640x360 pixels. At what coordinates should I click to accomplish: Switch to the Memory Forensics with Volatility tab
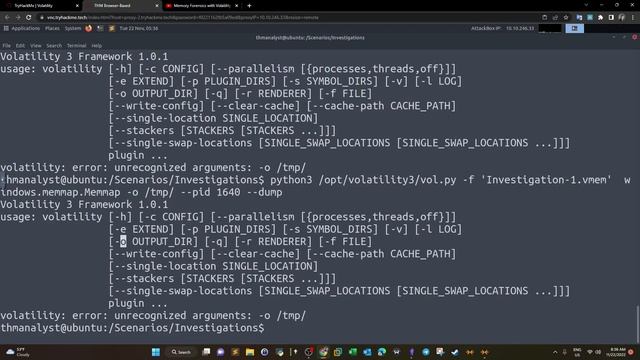point(202,6)
